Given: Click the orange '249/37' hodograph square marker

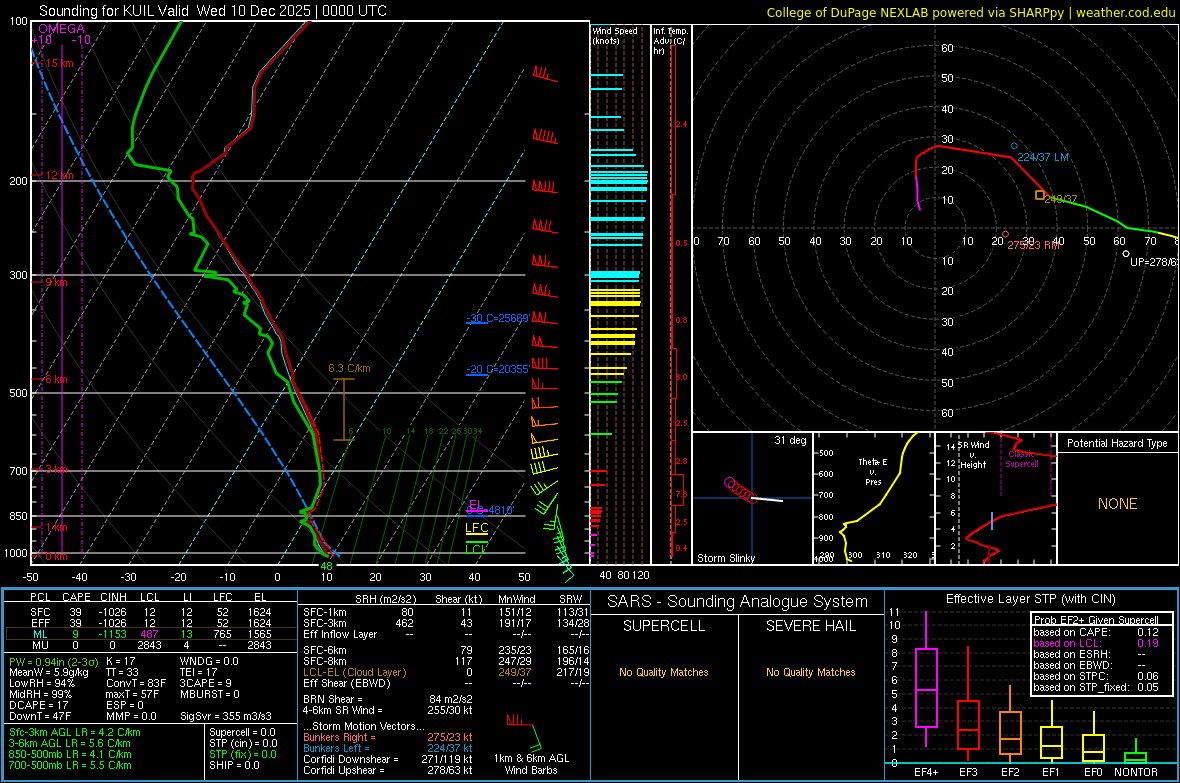Looking at the screenshot, I should click(x=1039, y=195).
